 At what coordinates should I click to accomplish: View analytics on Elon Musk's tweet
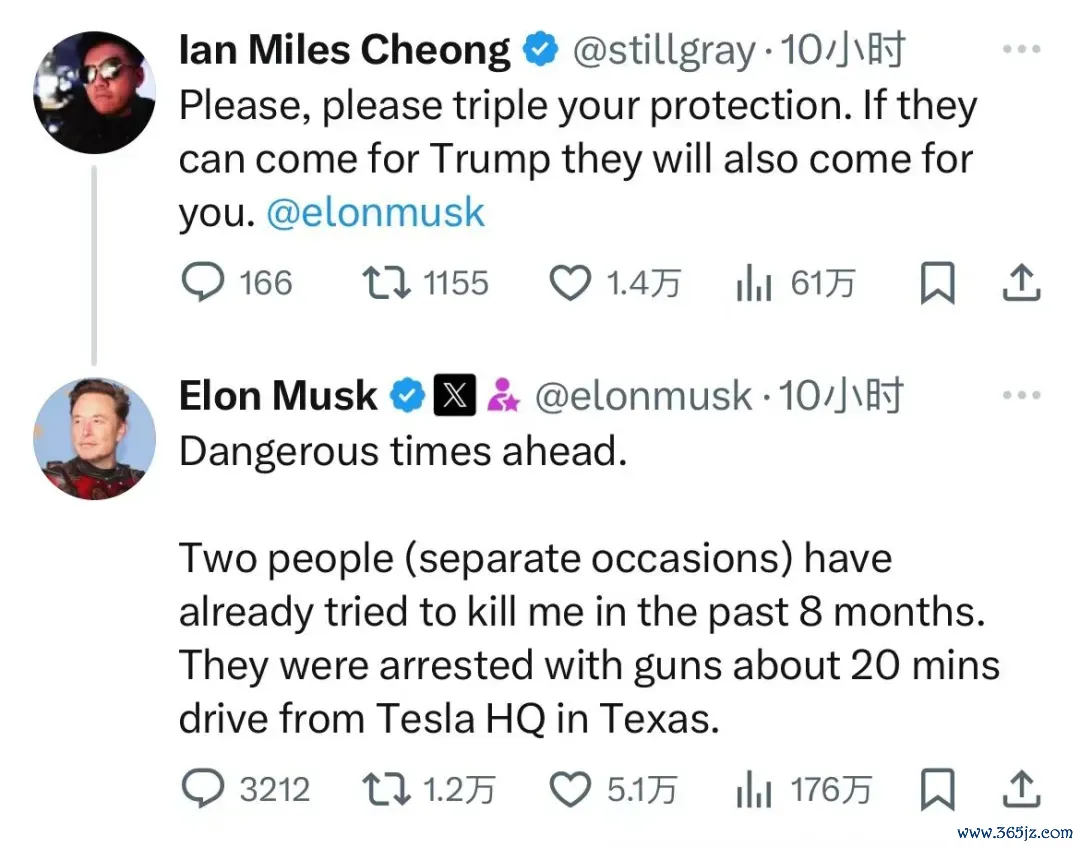pos(753,789)
